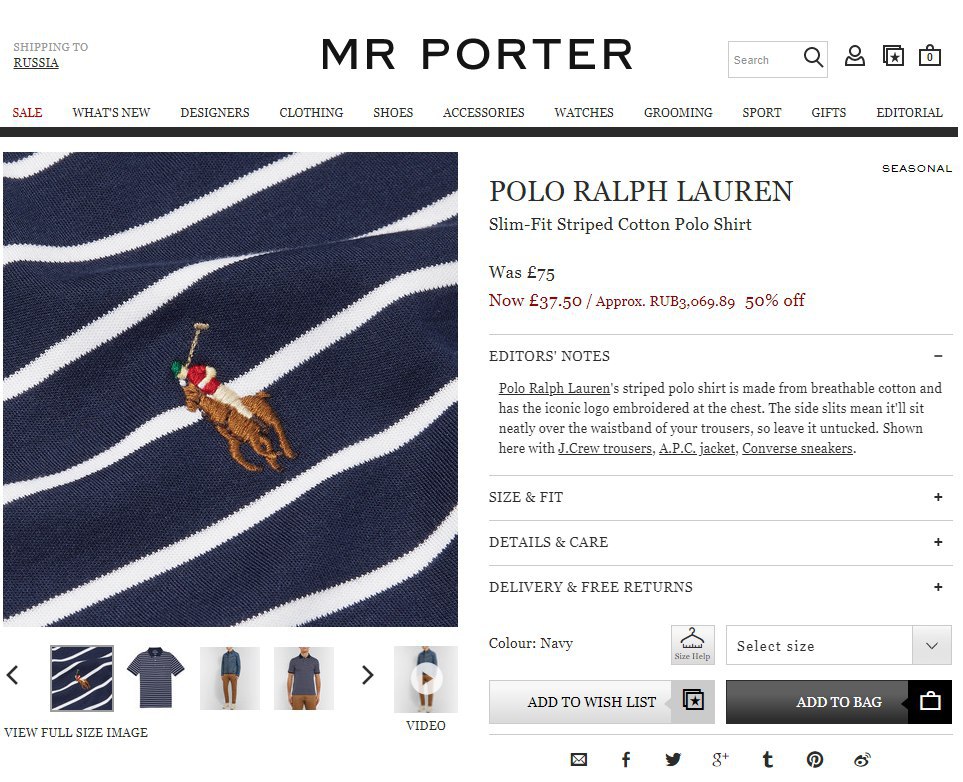Click the Add to Bag button

coord(838,702)
